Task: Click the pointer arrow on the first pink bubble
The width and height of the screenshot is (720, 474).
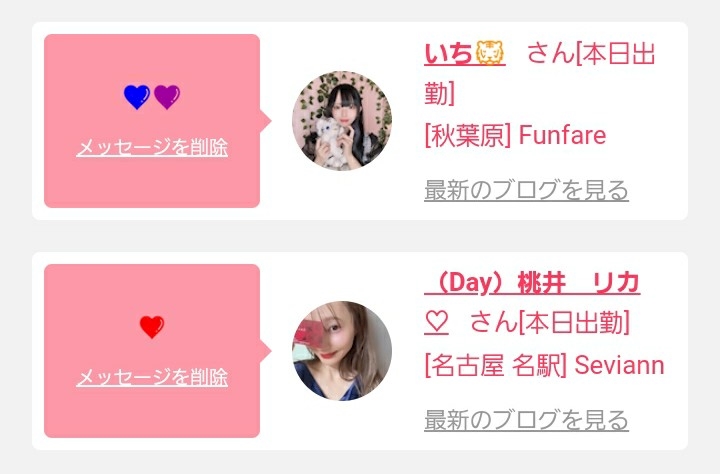Action: [x=266, y=121]
